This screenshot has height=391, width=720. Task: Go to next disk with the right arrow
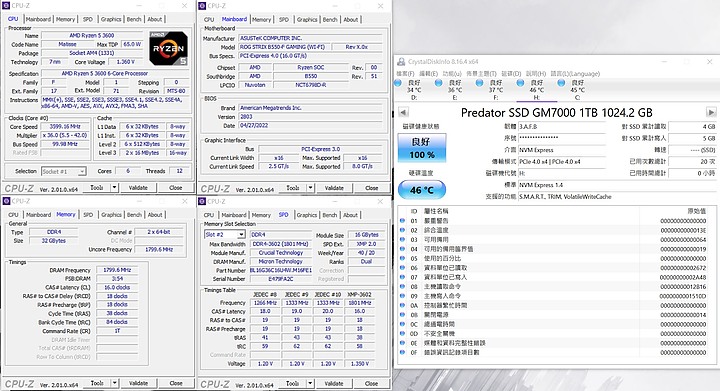click(710, 112)
